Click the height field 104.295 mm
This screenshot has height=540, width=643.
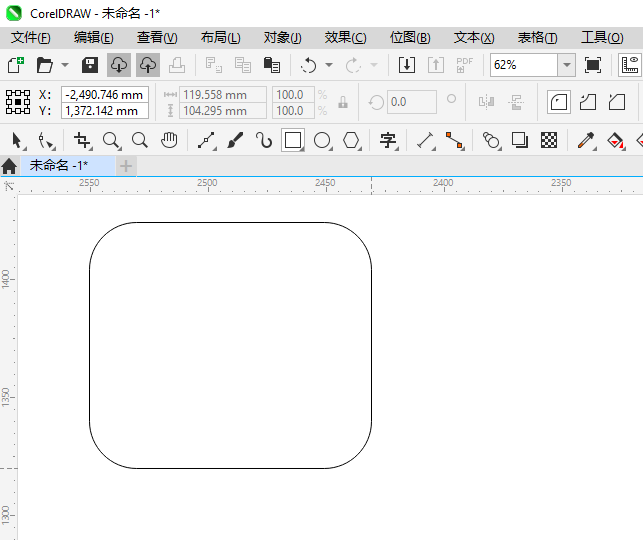223,111
